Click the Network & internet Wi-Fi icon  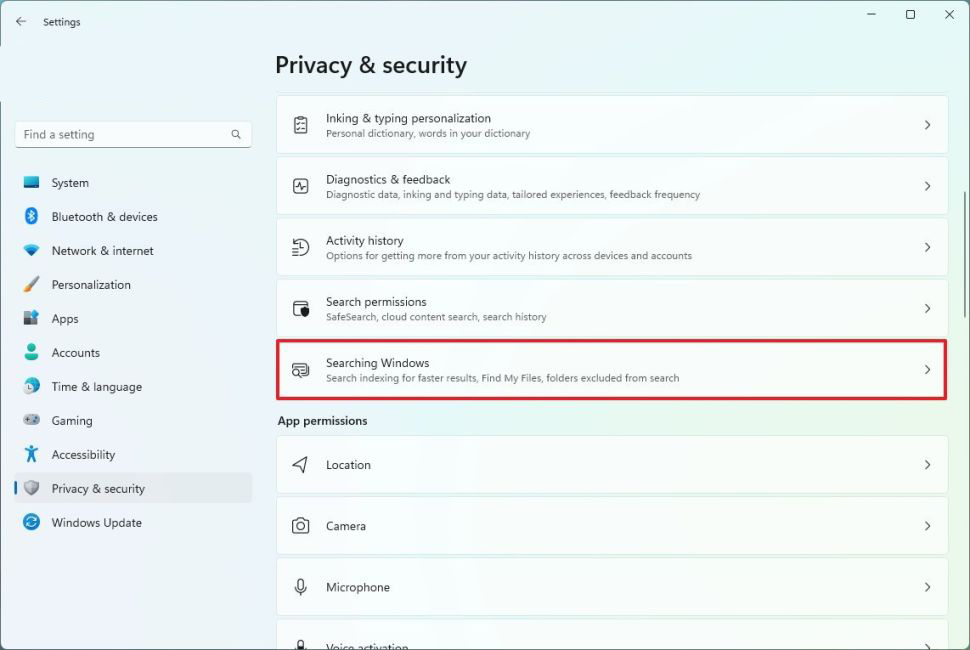pyautogui.click(x=31, y=251)
